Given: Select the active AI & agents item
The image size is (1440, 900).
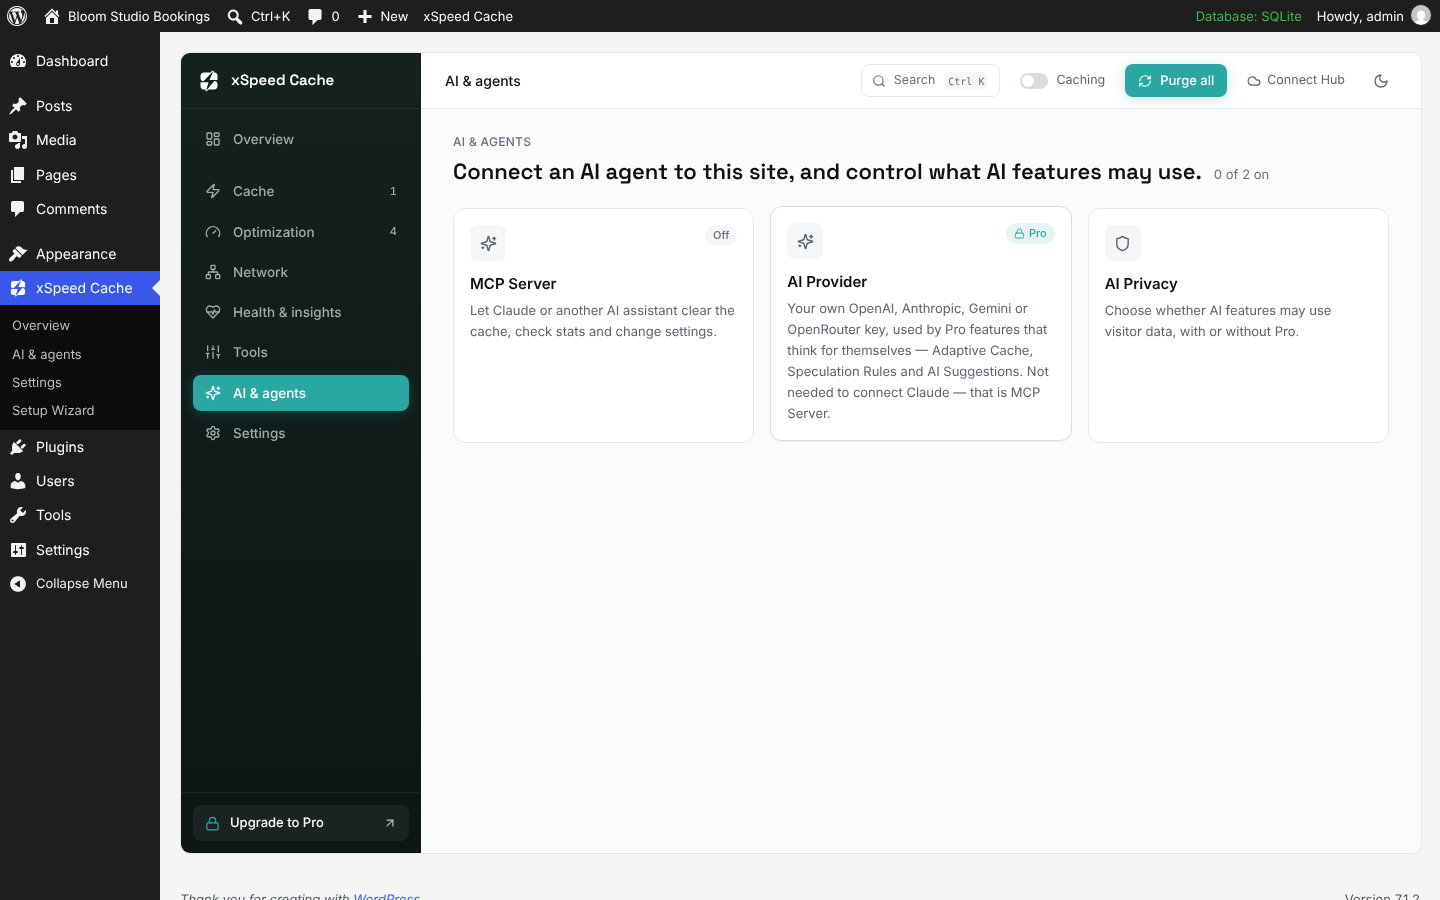Looking at the screenshot, I should coord(301,393).
